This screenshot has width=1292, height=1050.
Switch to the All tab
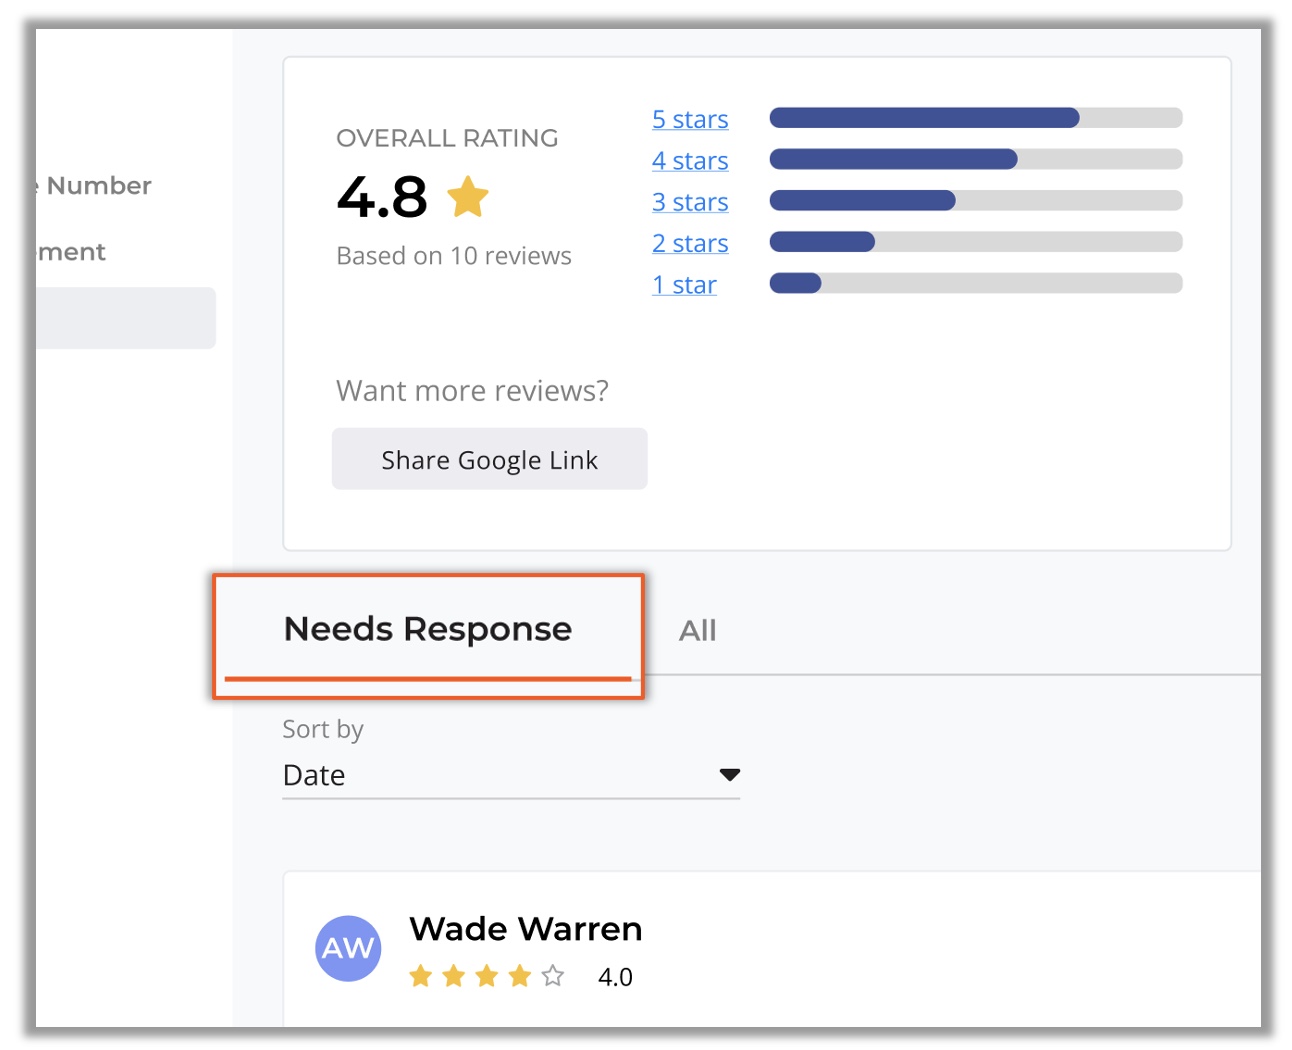(x=697, y=631)
